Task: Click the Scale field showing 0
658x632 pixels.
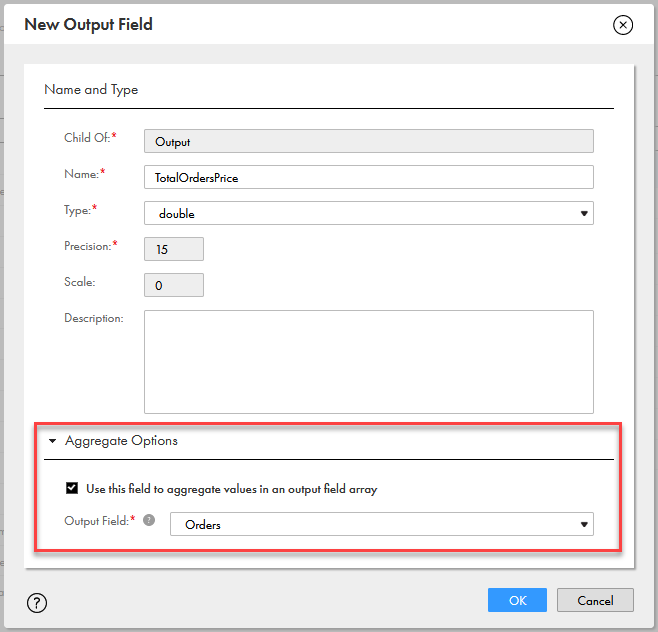Action: click(x=174, y=285)
